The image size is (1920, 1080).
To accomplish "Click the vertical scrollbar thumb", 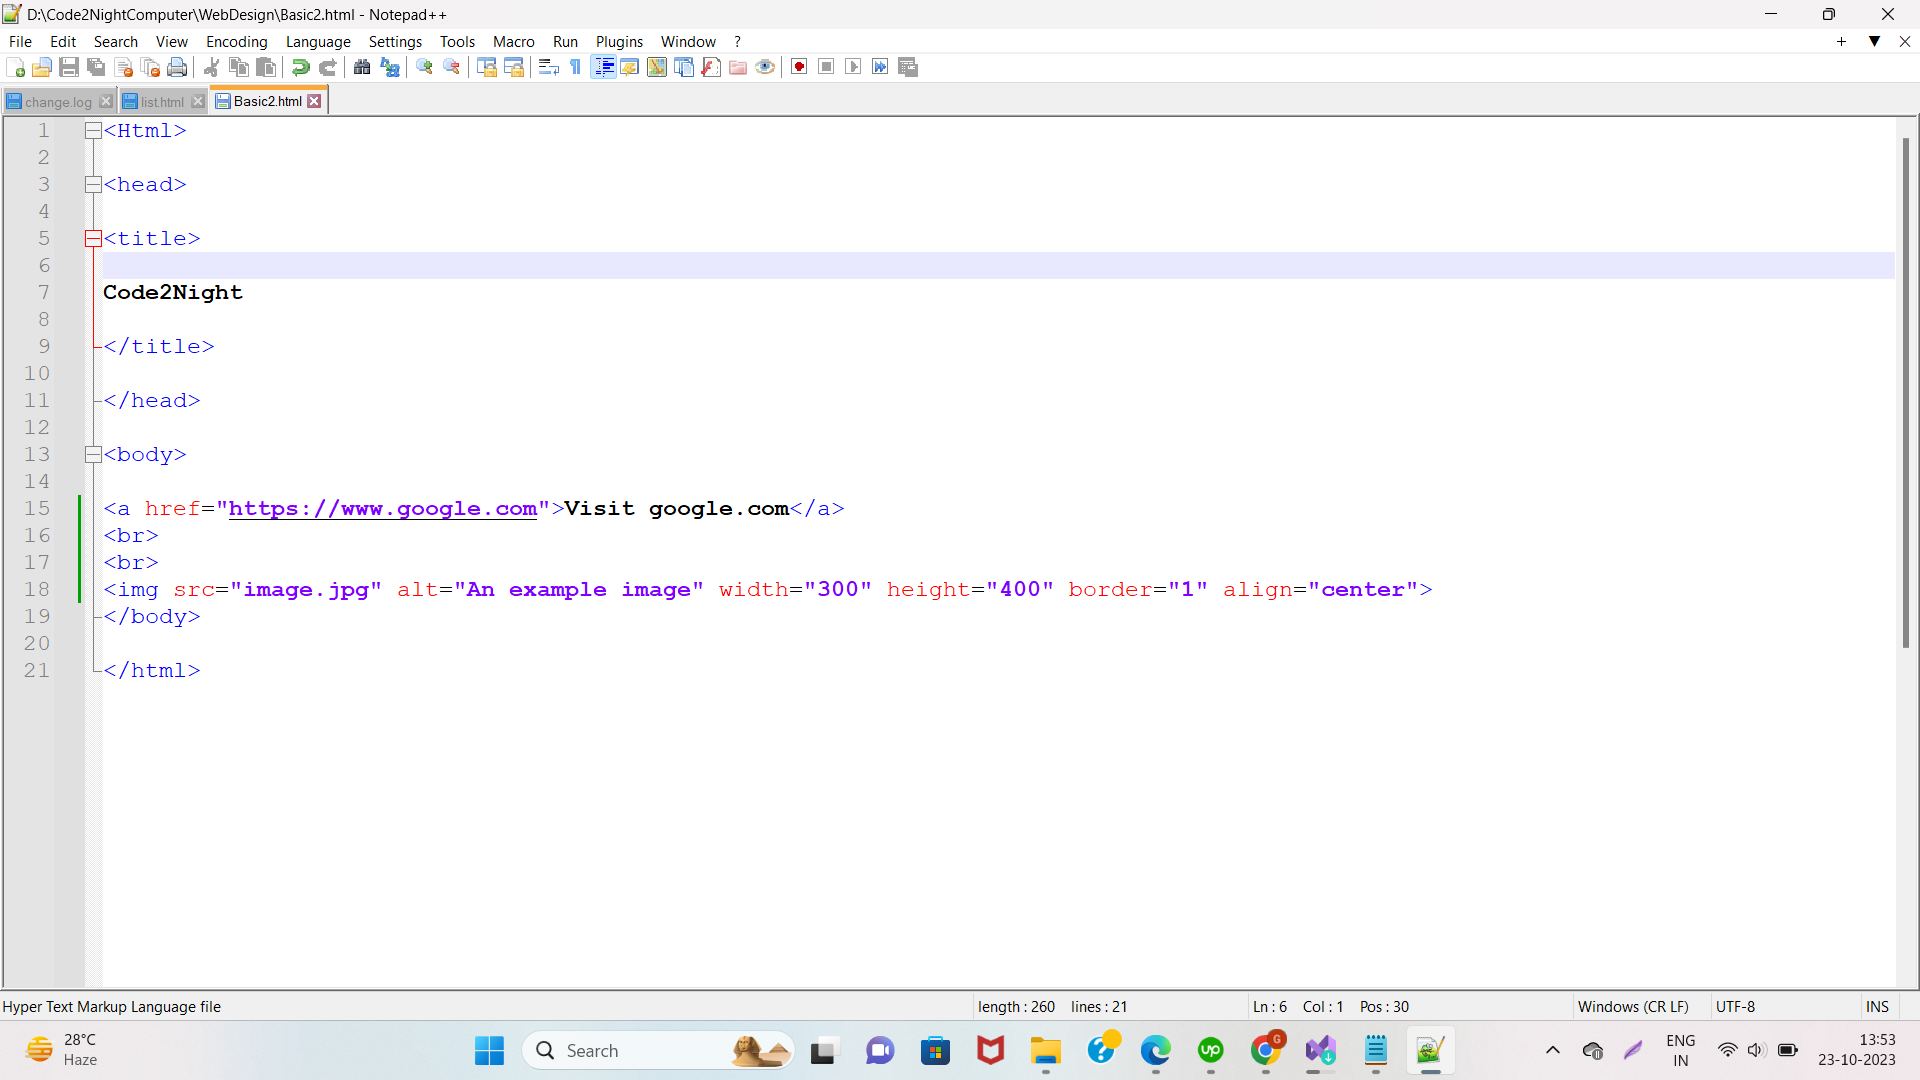I will coord(1906,393).
